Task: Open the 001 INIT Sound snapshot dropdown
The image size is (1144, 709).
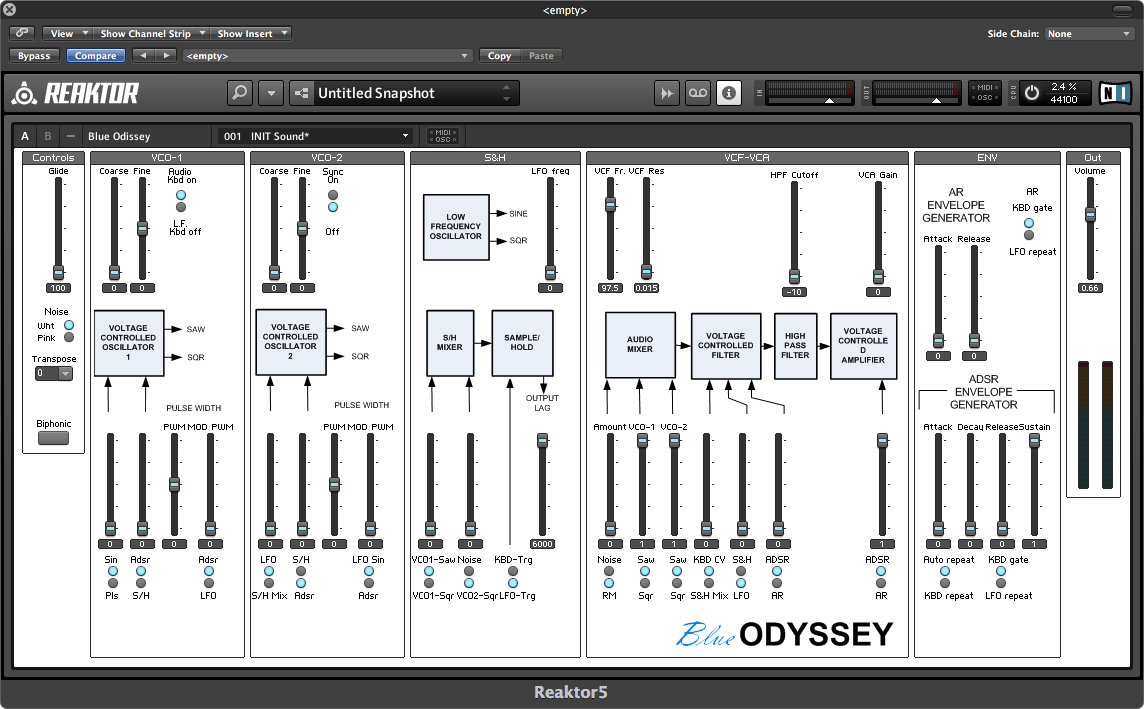Action: (x=316, y=136)
